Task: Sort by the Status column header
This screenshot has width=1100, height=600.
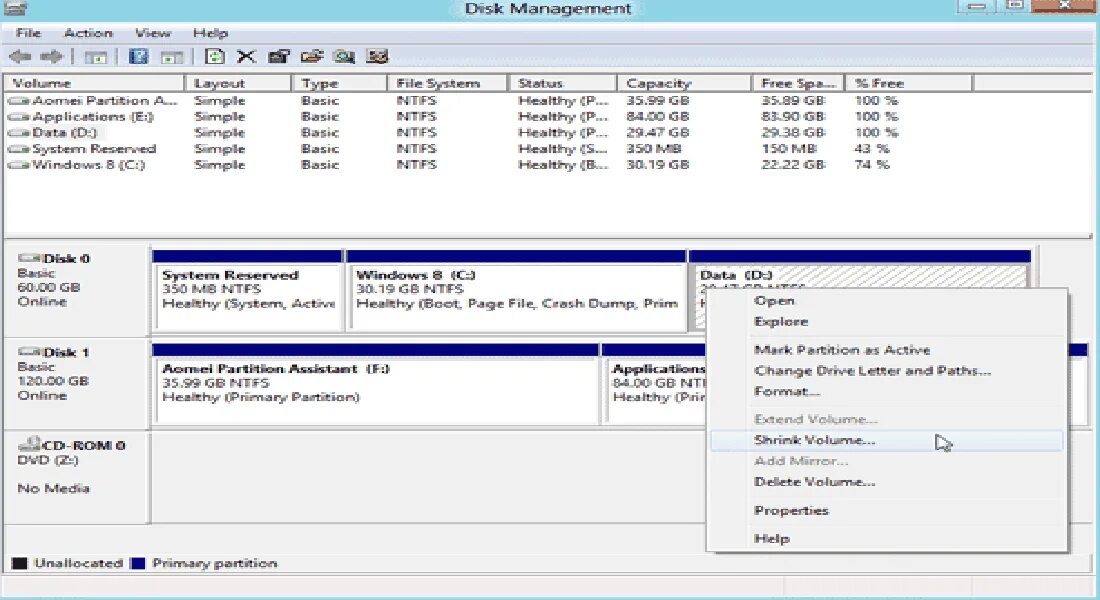Action: (x=563, y=83)
